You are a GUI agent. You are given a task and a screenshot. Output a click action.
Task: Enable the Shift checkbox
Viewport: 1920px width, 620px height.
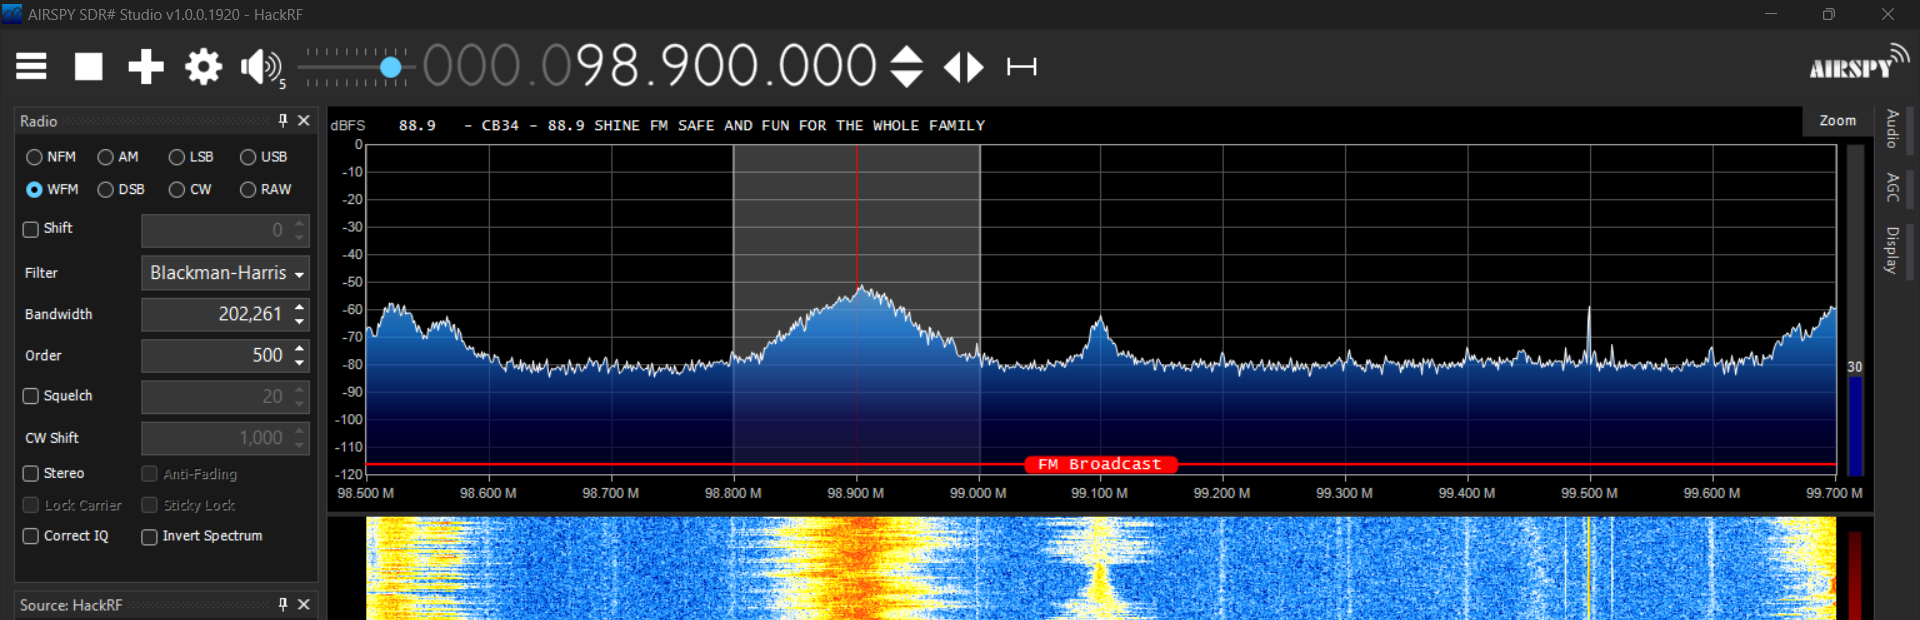[31, 229]
